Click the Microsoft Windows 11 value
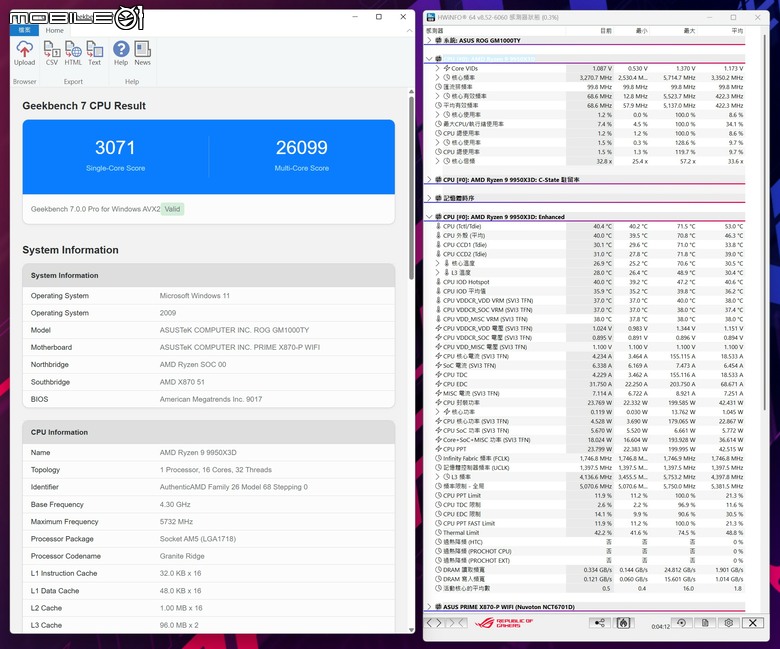The width and height of the screenshot is (780, 649). tap(195, 295)
